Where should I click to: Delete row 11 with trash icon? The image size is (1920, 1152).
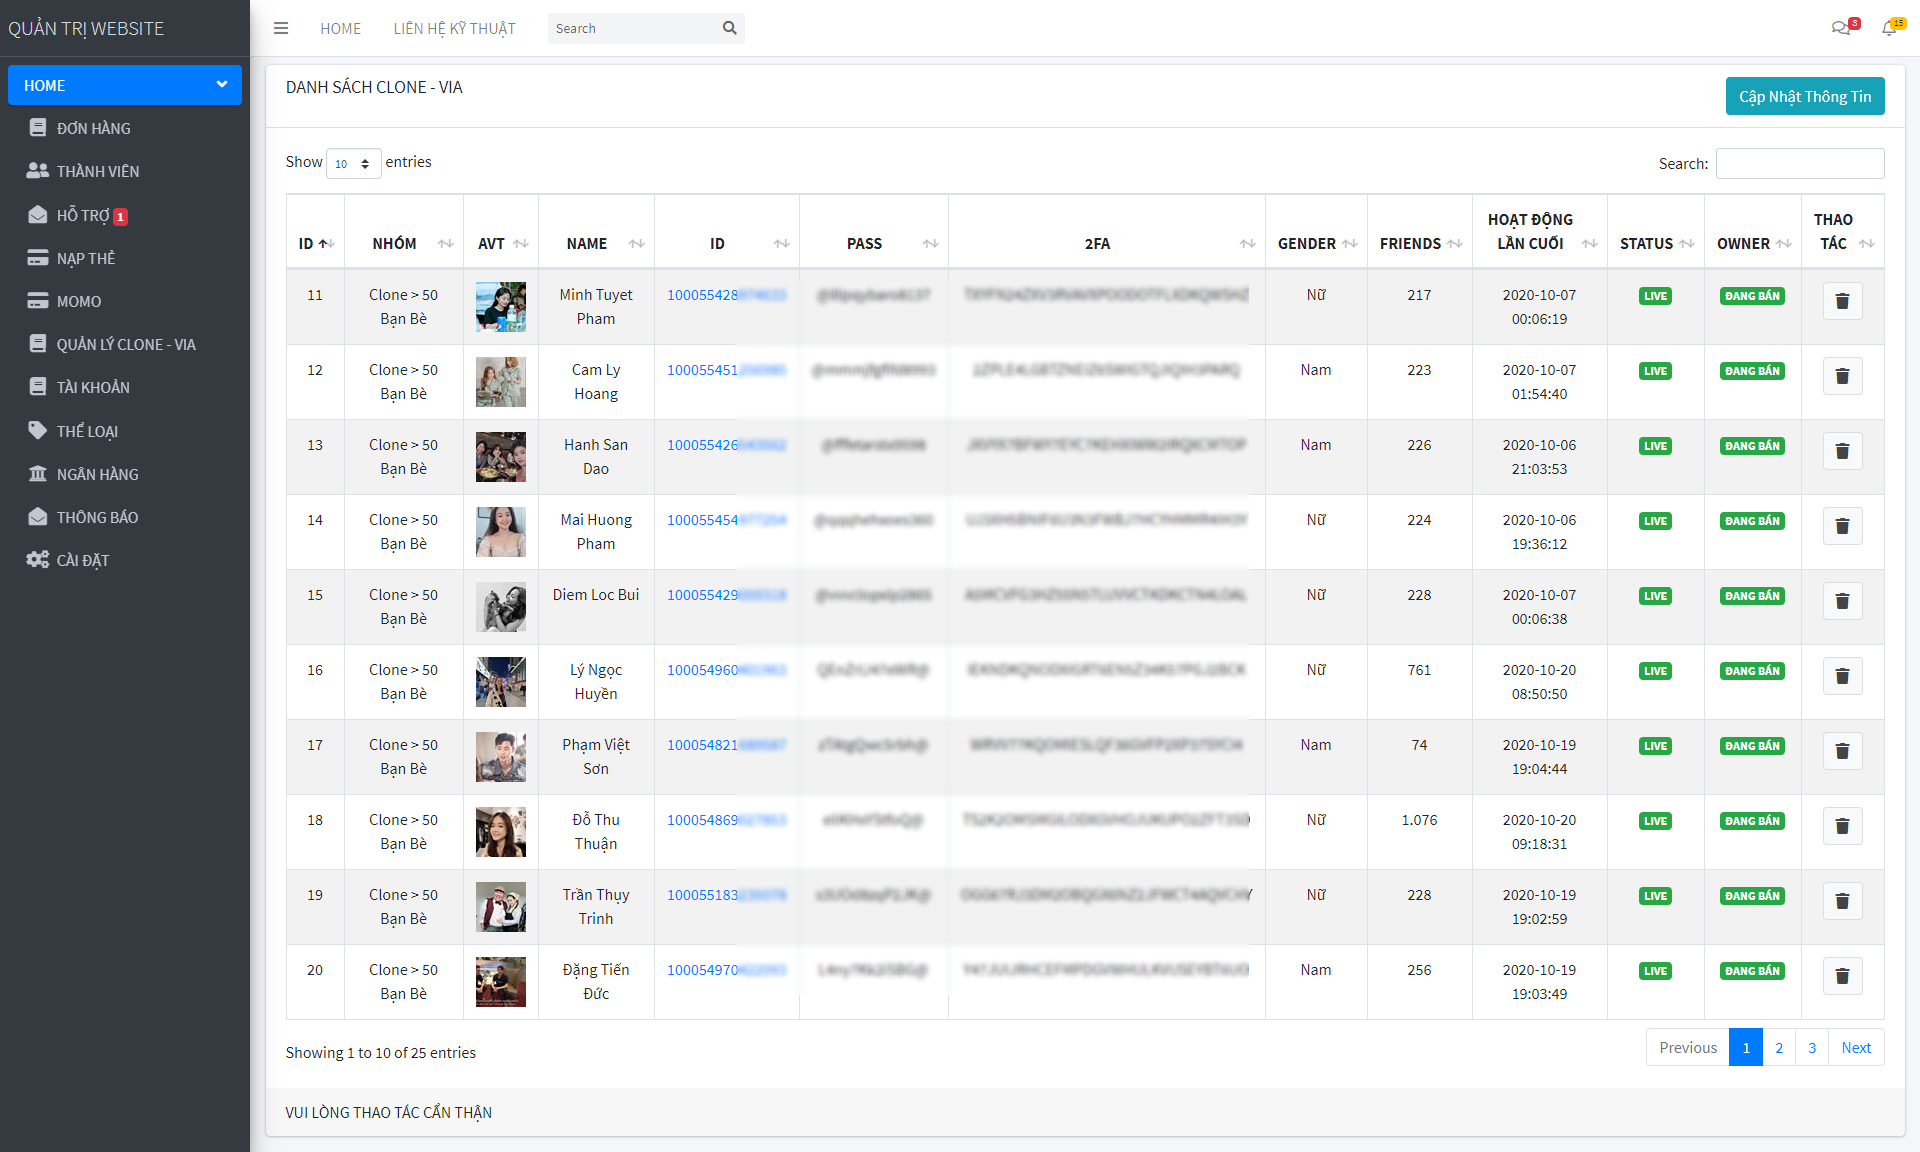tap(1842, 301)
